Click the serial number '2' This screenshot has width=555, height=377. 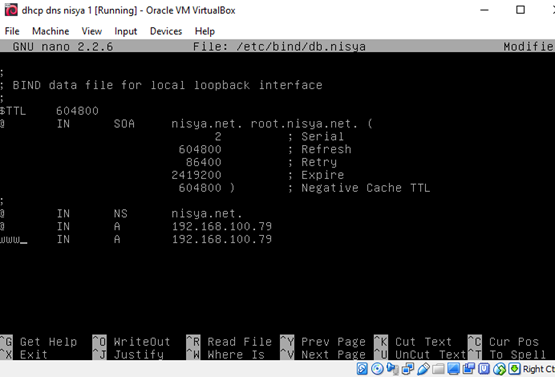pos(218,137)
